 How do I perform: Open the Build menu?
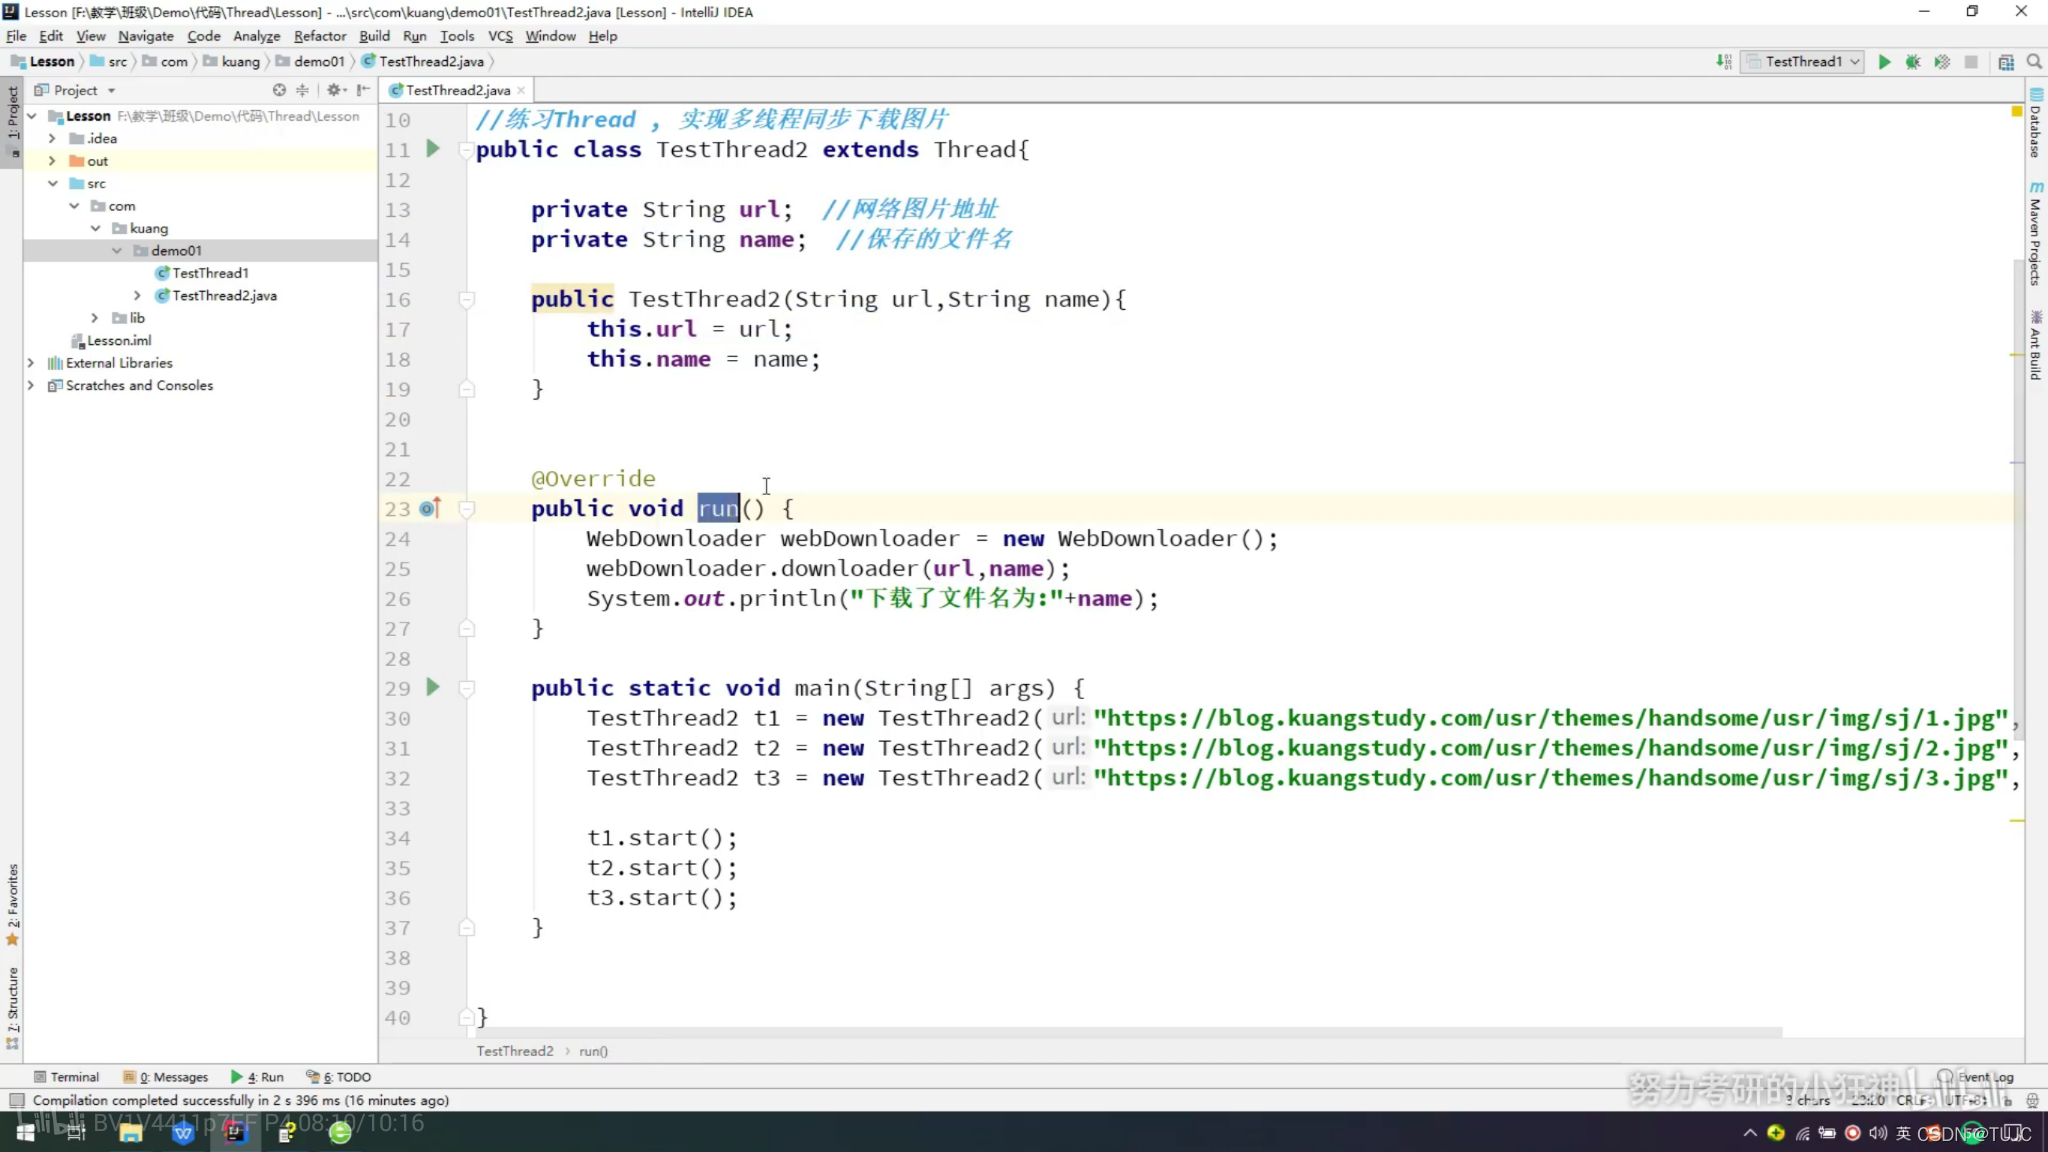[x=375, y=36]
